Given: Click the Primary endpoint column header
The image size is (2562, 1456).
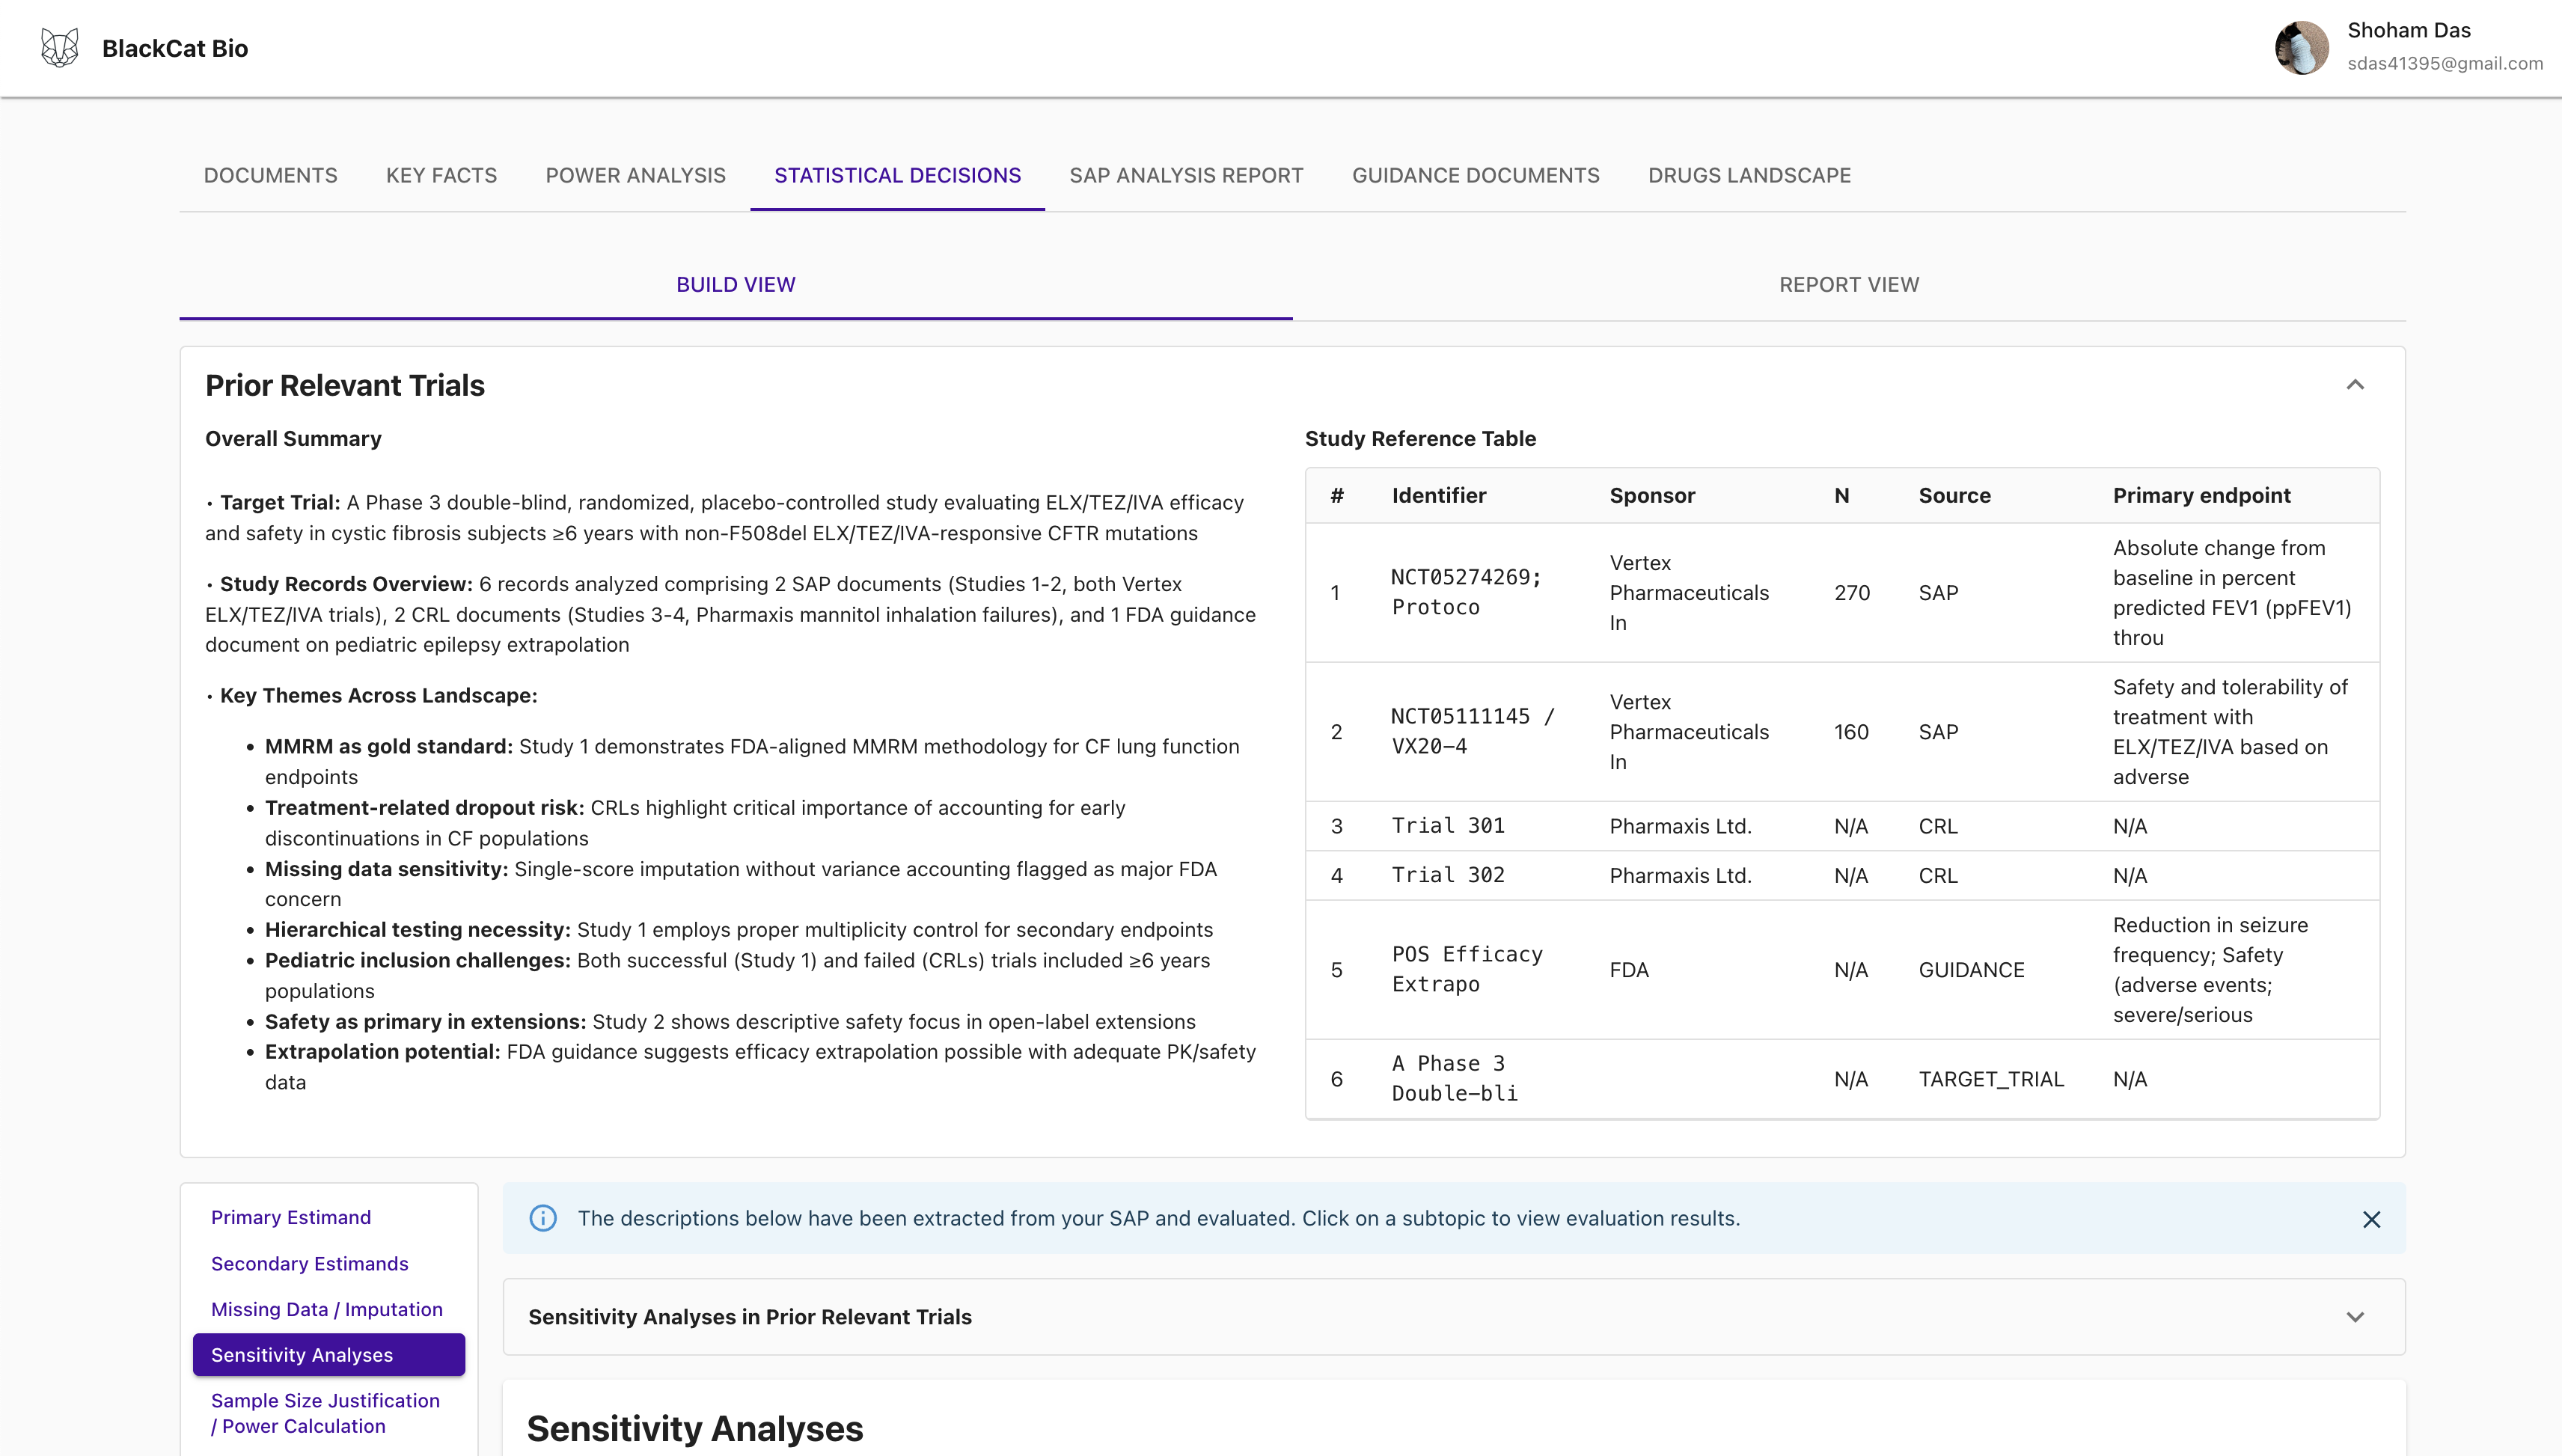Looking at the screenshot, I should click(x=2201, y=495).
